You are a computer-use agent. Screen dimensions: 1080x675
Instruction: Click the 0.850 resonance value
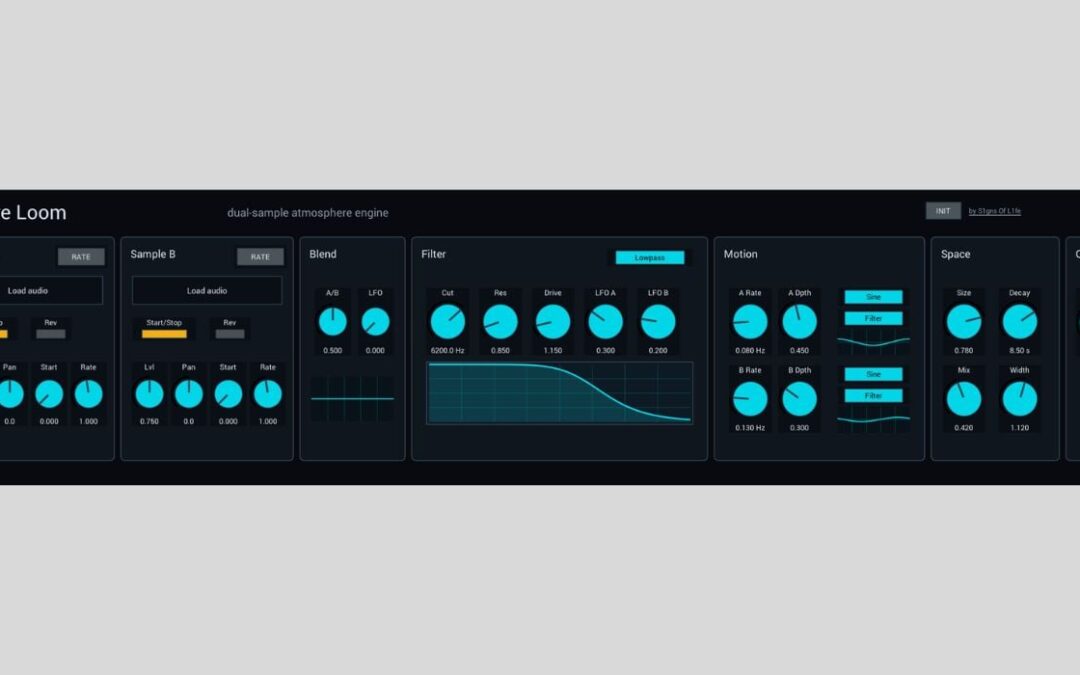coord(500,351)
